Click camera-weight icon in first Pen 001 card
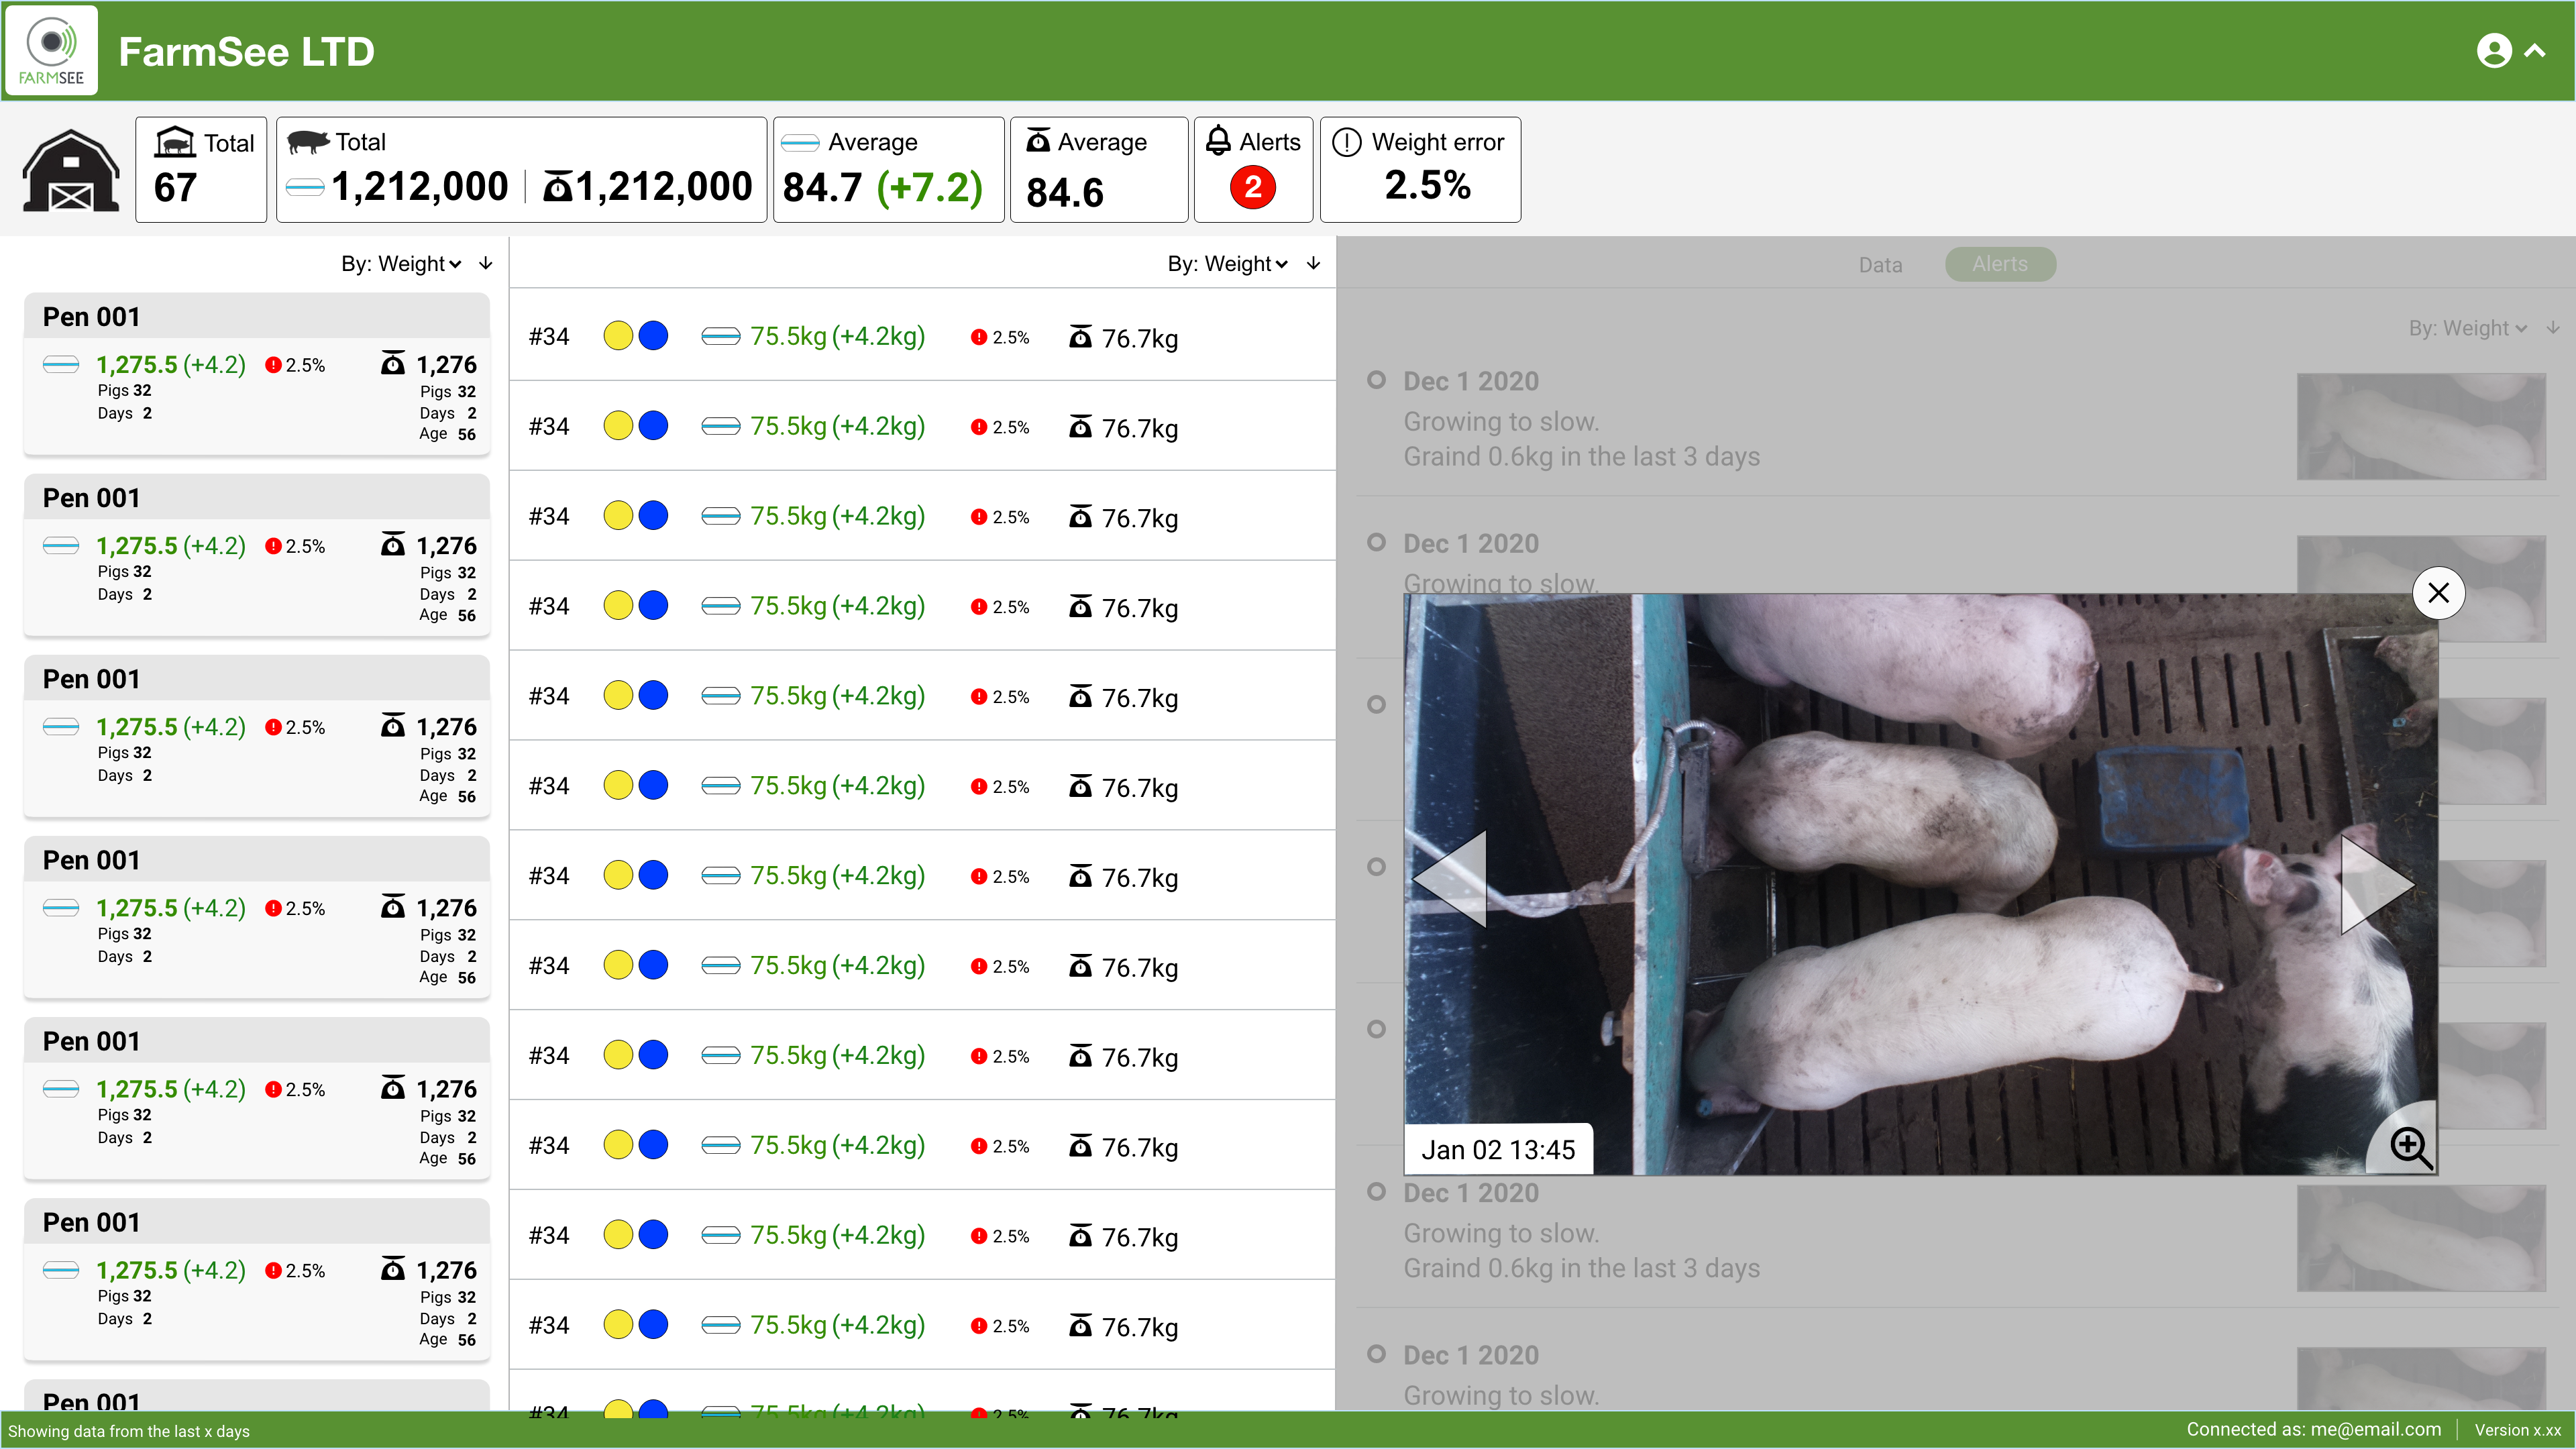 pos(61,365)
